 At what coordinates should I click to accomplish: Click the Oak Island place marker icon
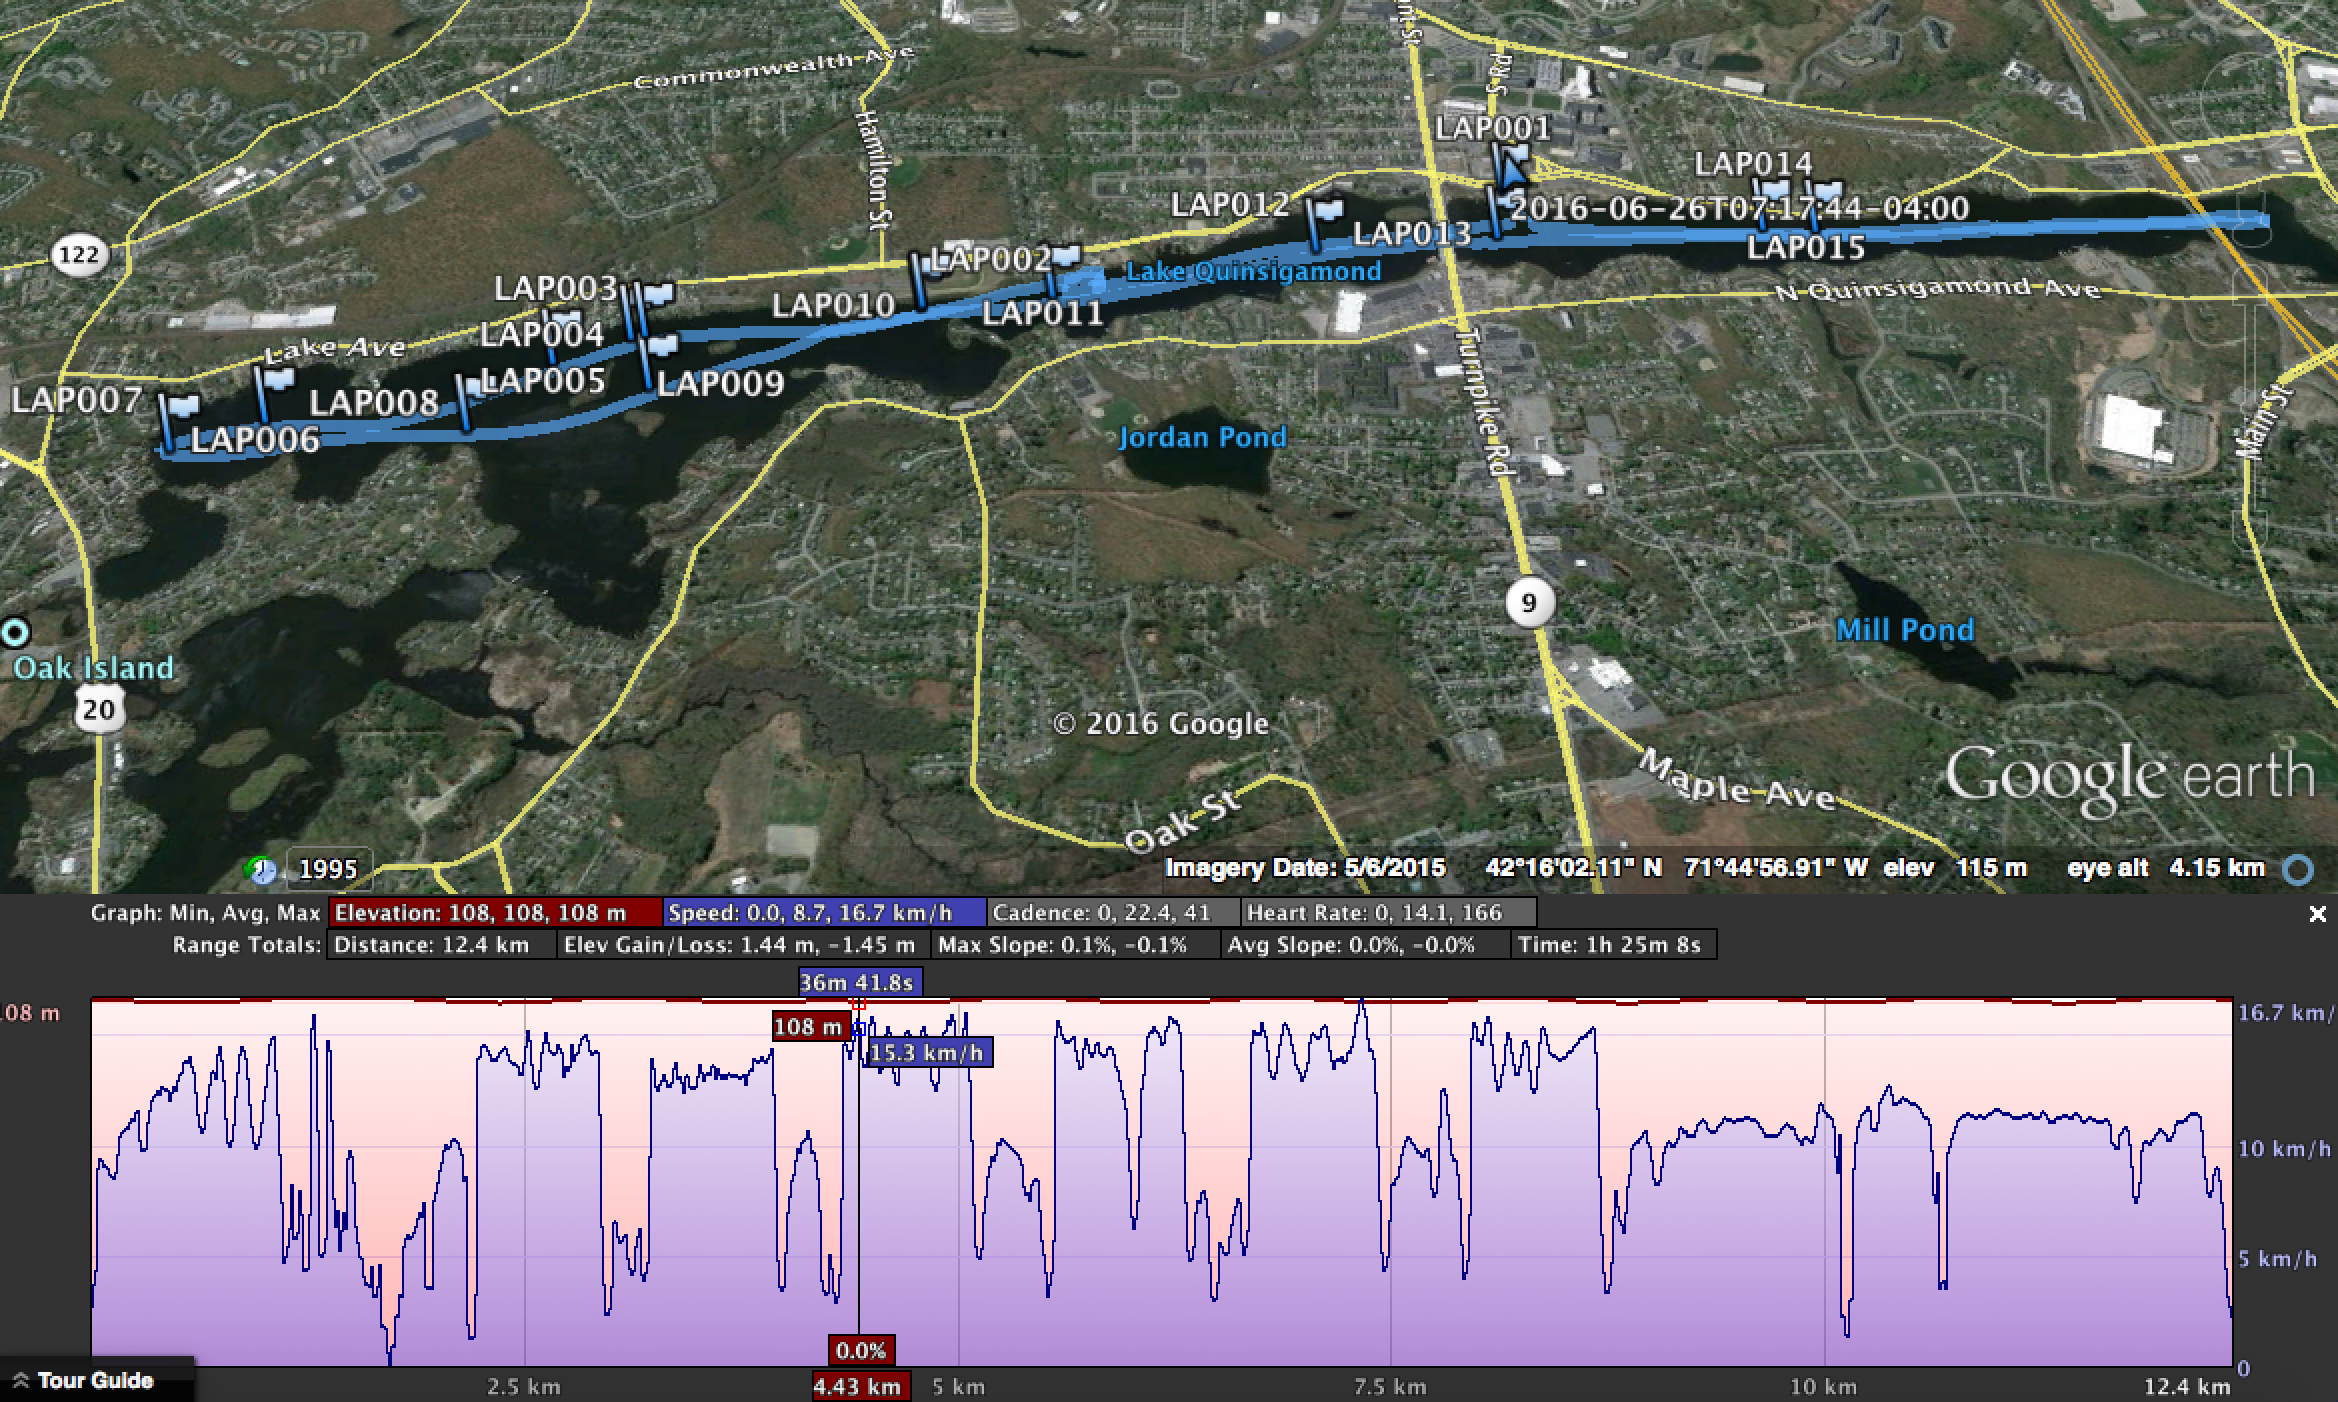(15, 632)
